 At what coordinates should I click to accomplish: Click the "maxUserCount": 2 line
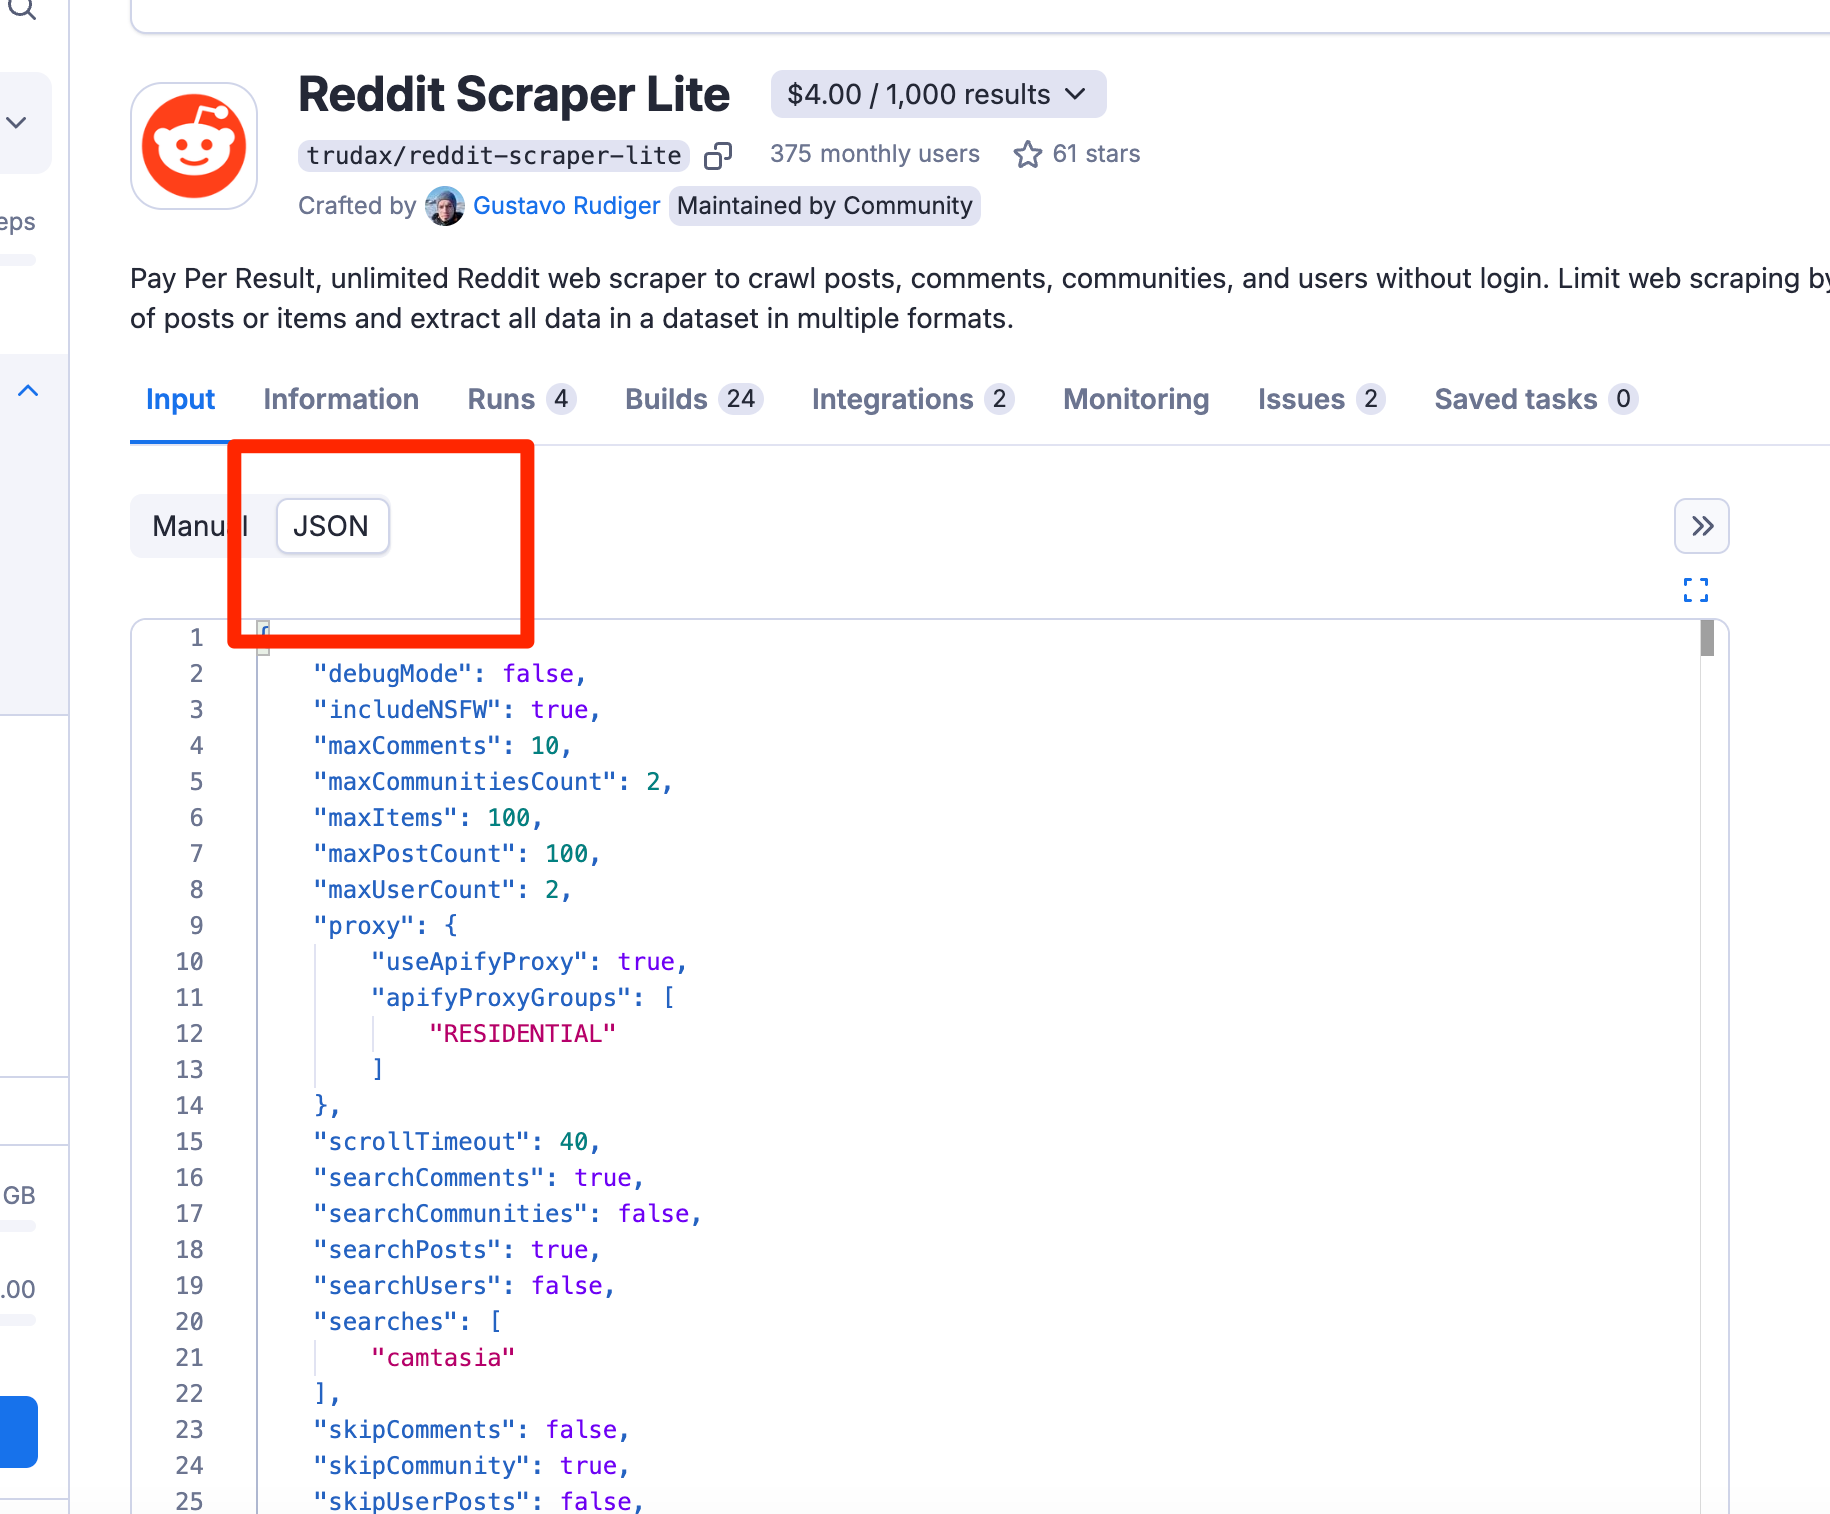pyautogui.click(x=442, y=890)
